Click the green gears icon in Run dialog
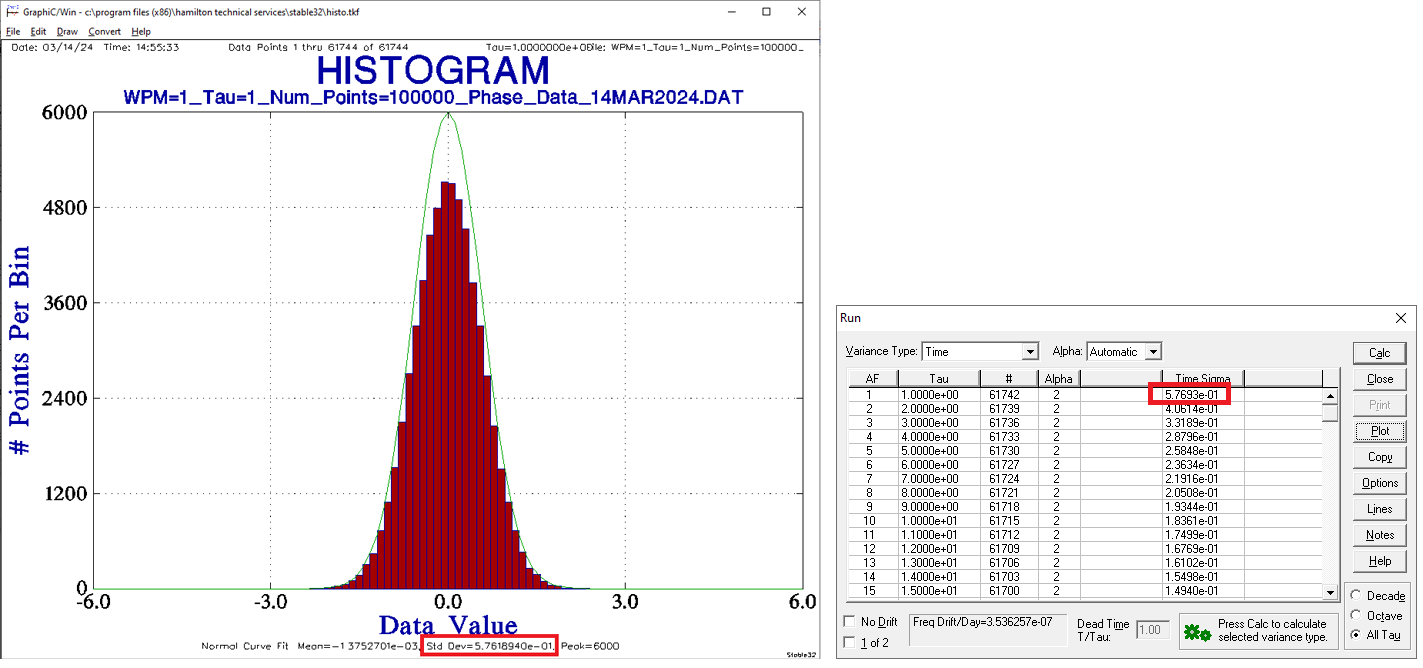Image resolution: width=1423 pixels, height=668 pixels. [1198, 633]
